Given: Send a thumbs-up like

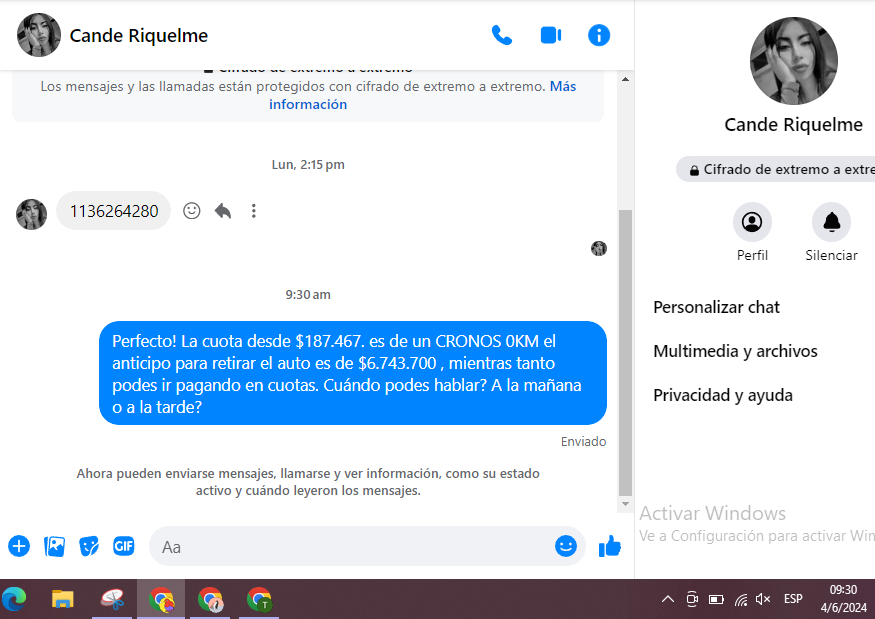Looking at the screenshot, I should point(609,546).
